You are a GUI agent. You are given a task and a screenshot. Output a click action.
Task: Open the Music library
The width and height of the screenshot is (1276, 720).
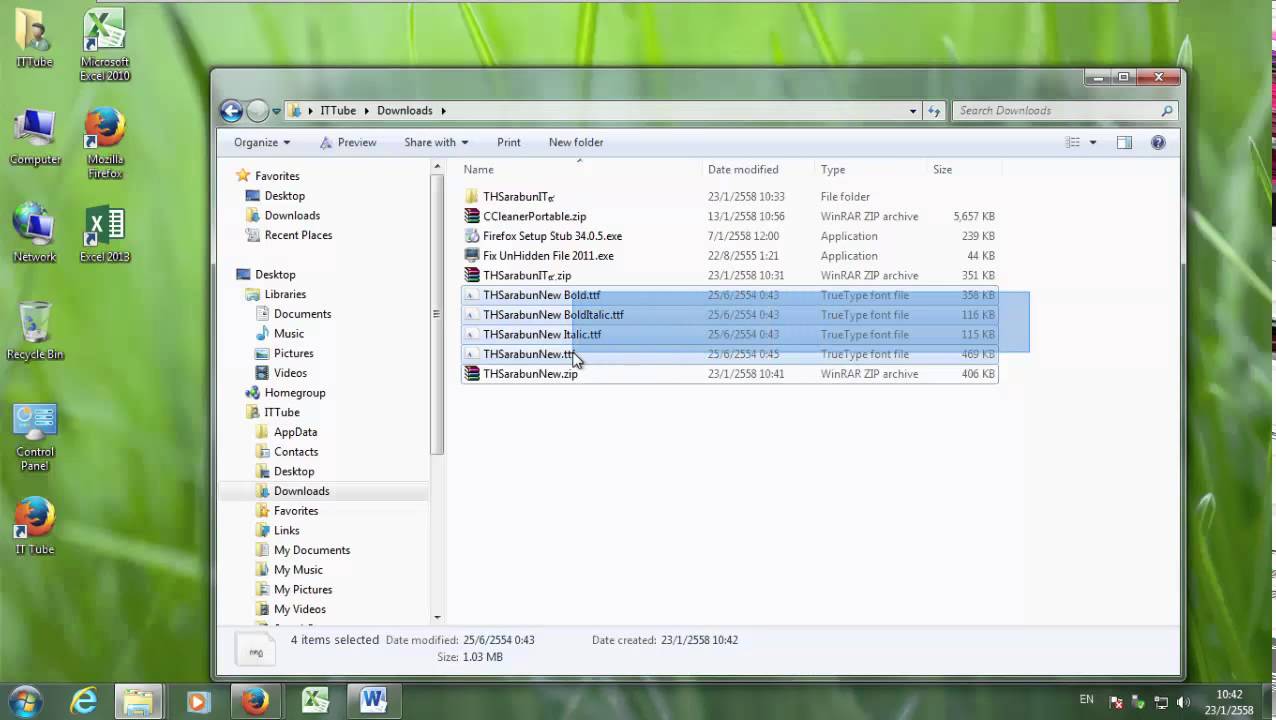[x=289, y=334]
